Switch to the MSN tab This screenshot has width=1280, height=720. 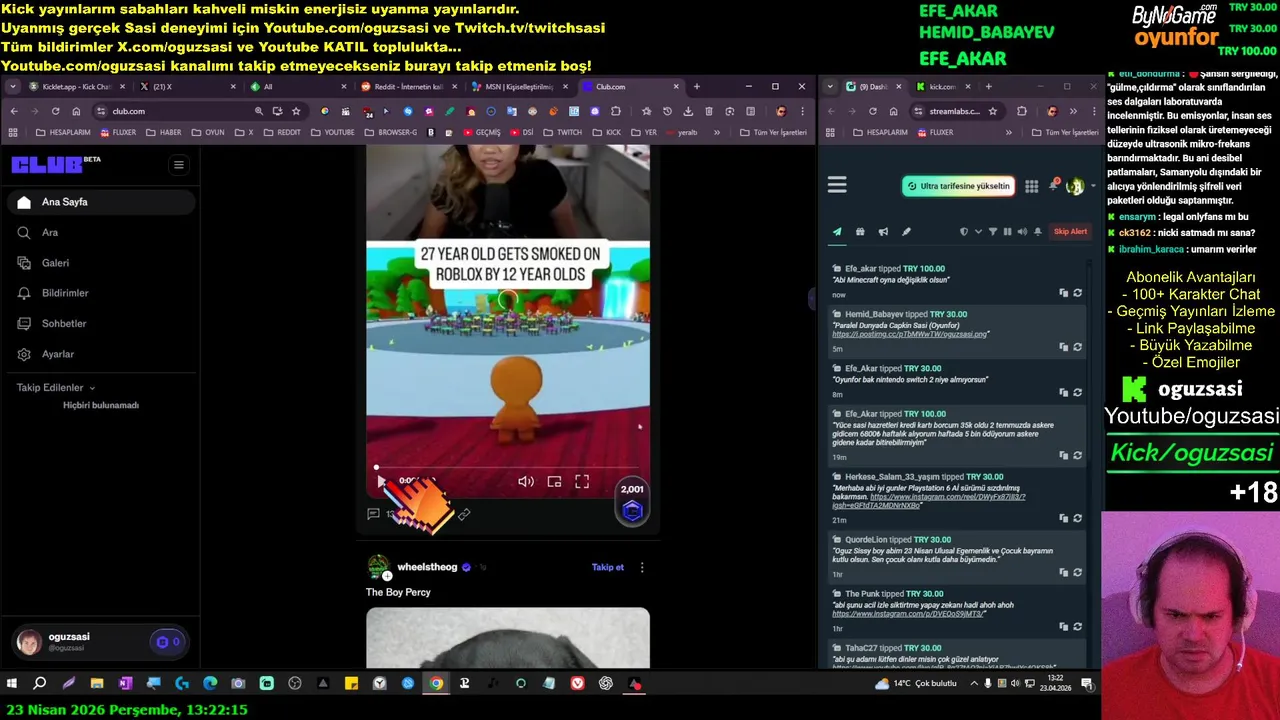pos(518,87)
